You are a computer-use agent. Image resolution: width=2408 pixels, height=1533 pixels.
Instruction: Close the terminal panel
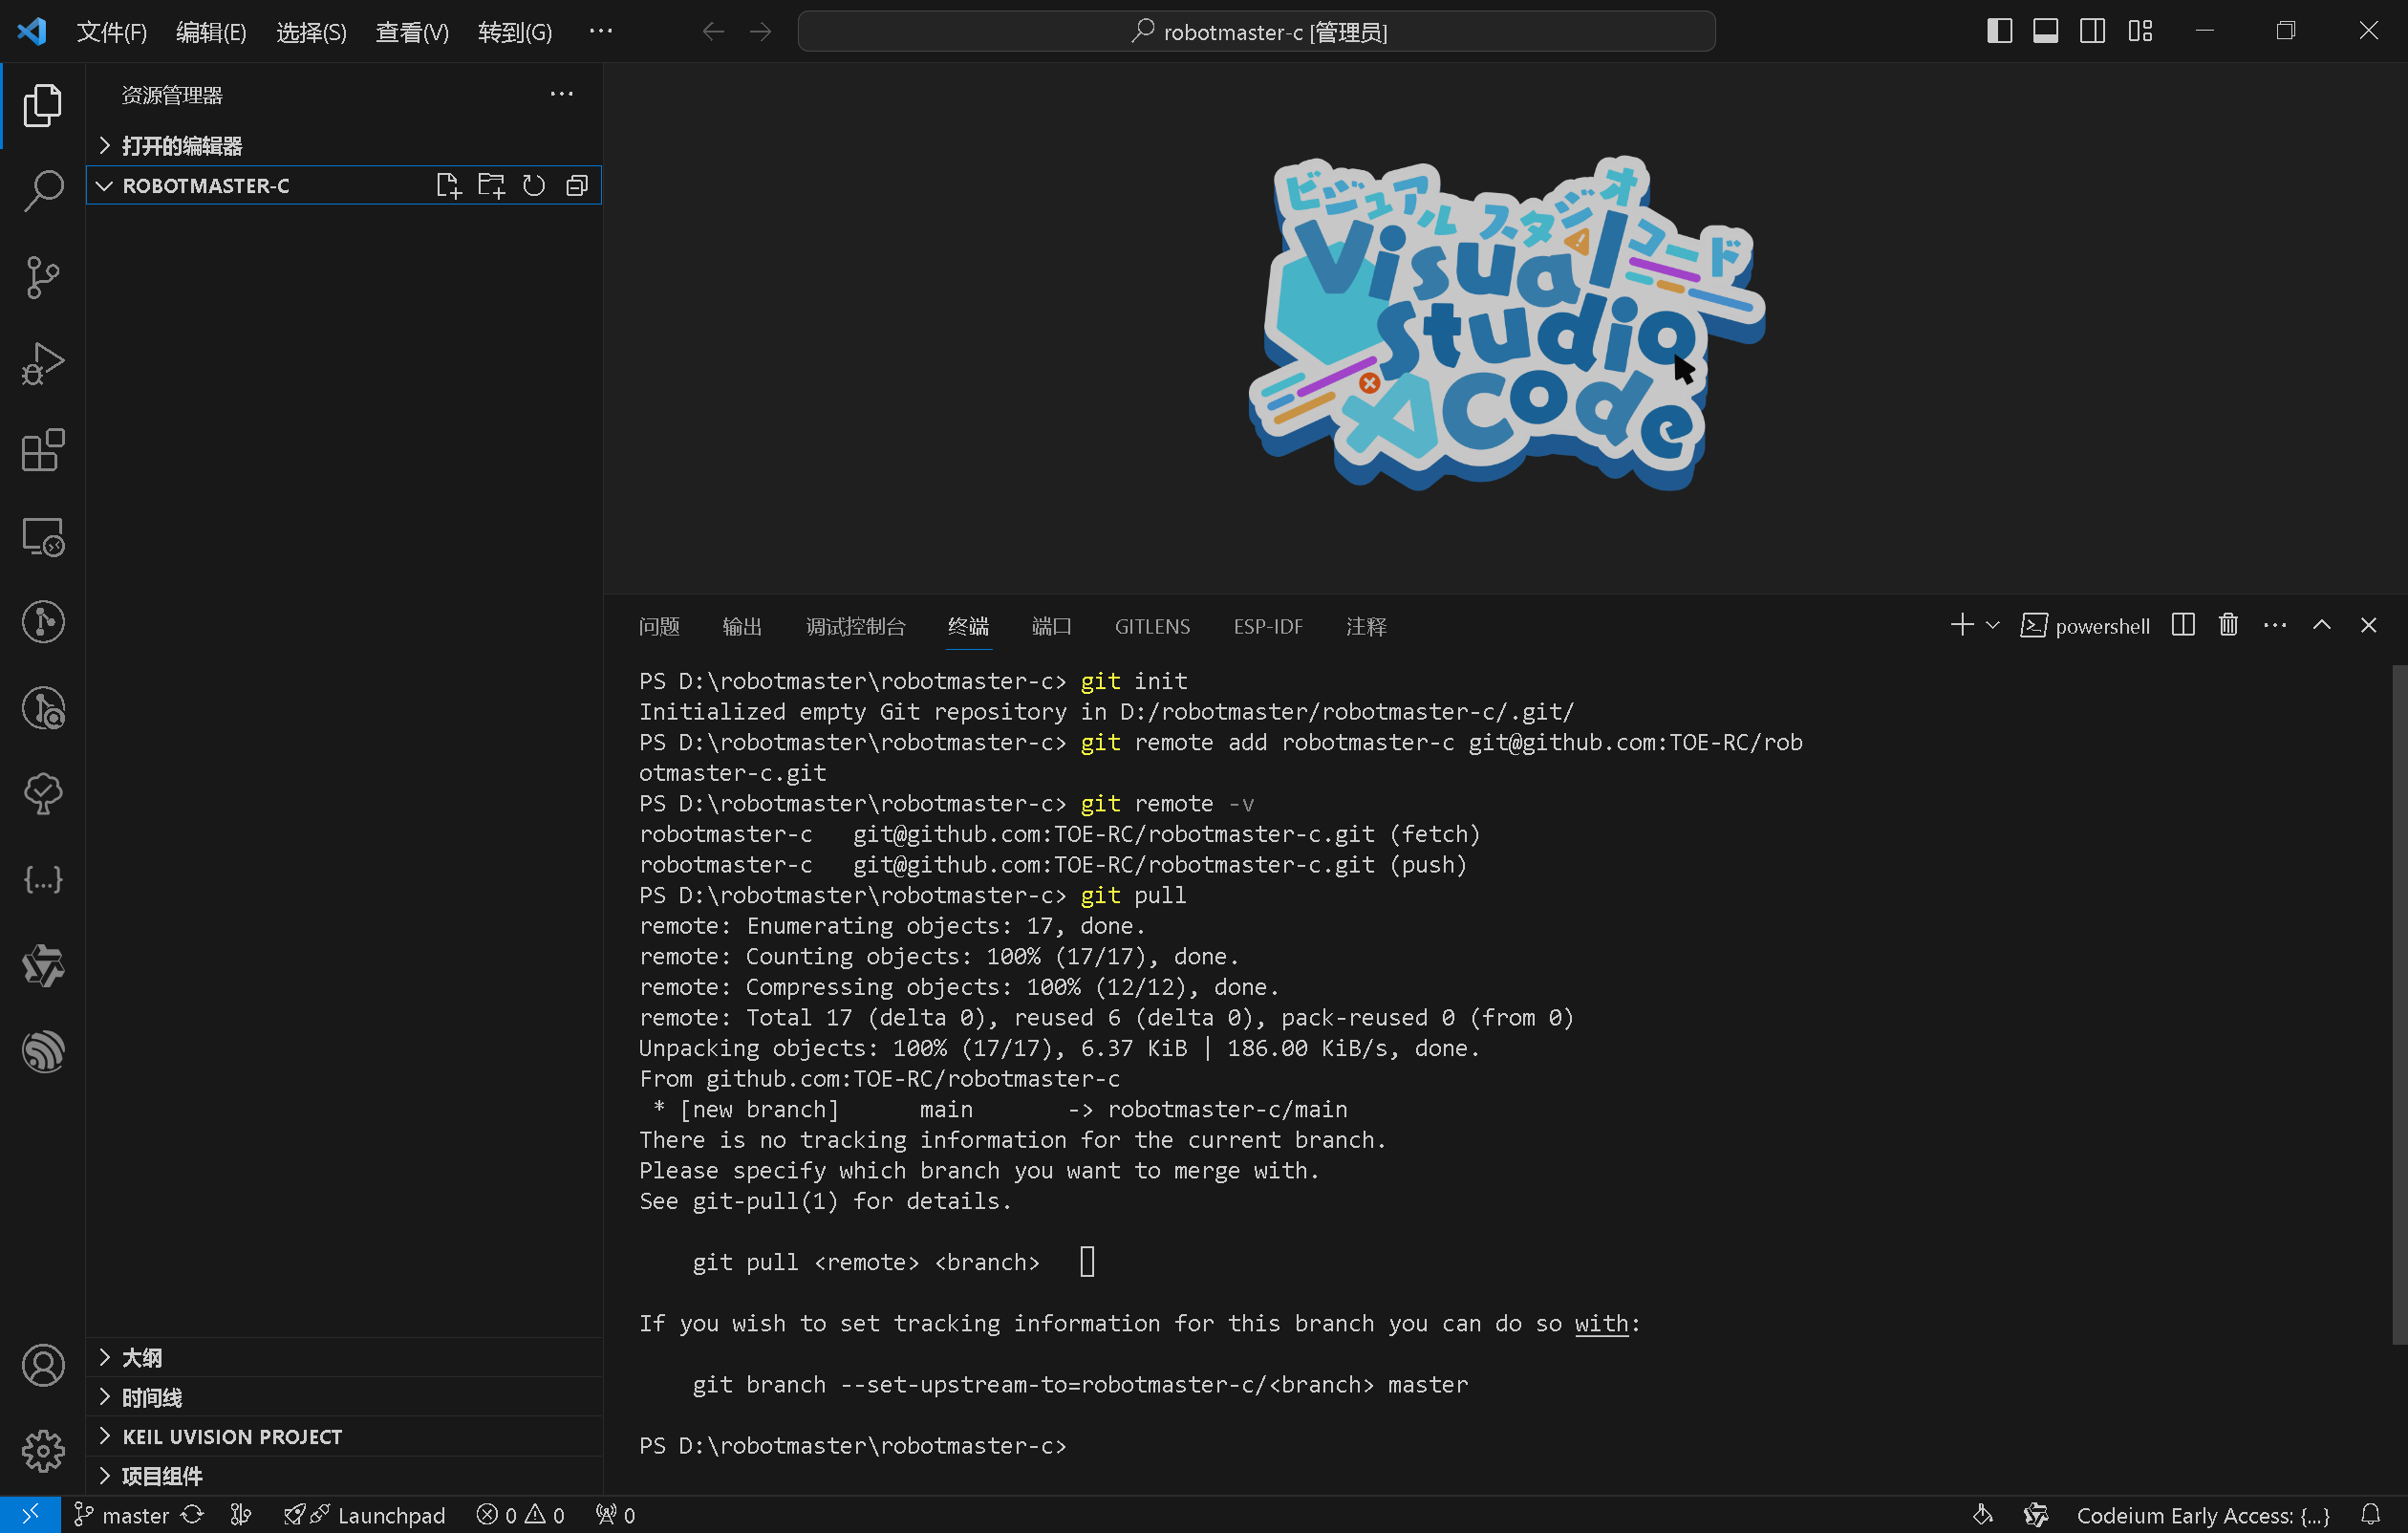tap(2368, 625)
